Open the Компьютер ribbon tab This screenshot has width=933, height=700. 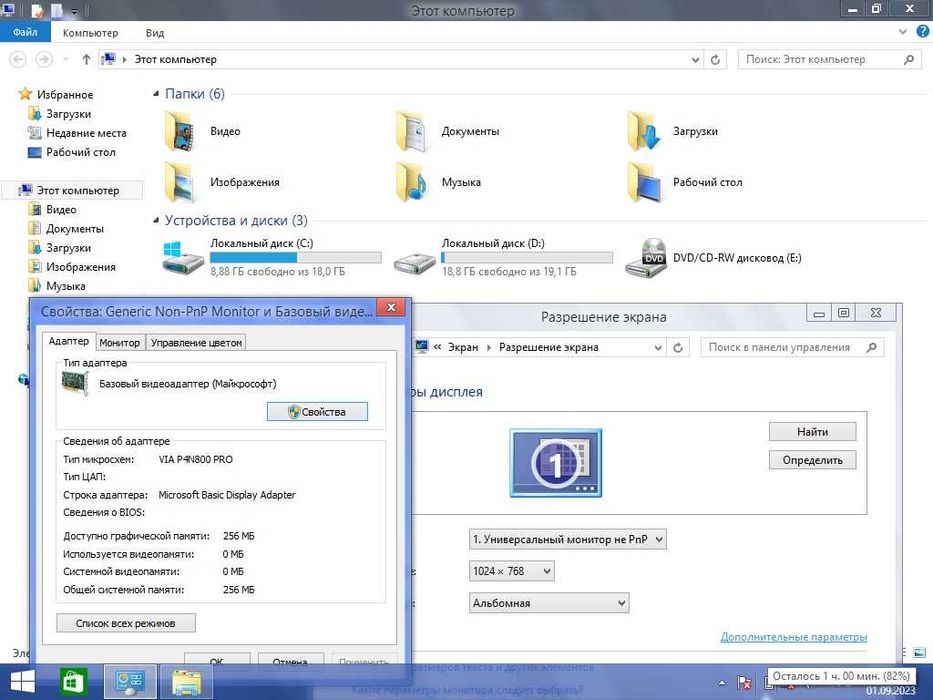pyautogui.click(x=90, y=33)
